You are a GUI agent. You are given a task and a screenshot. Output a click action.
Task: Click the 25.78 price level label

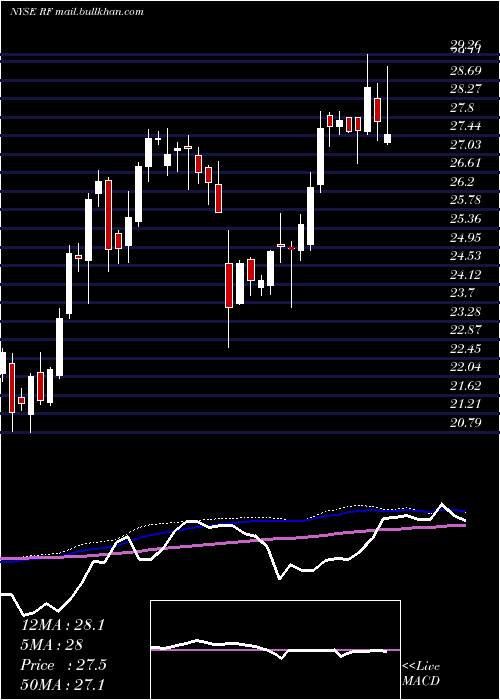pos(465,200)
